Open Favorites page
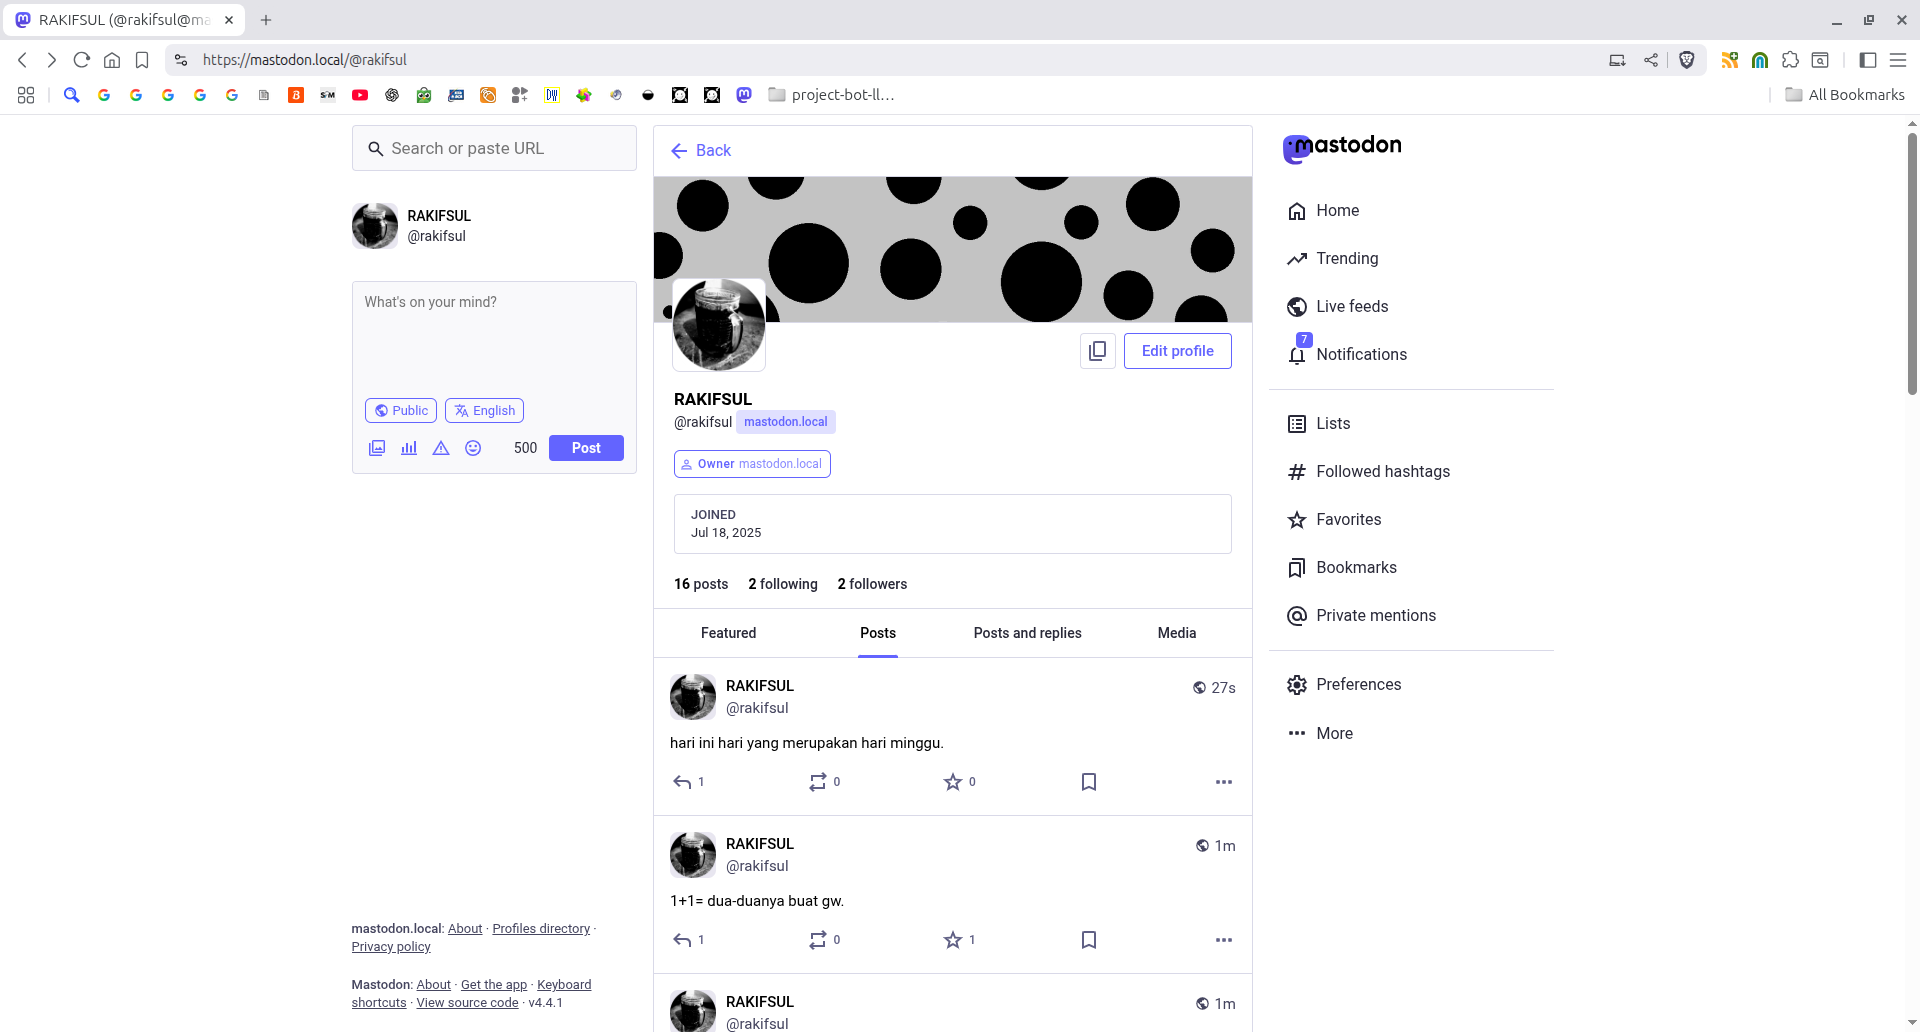Viewport: 1920px width, 1032px height. (1334, 519)
